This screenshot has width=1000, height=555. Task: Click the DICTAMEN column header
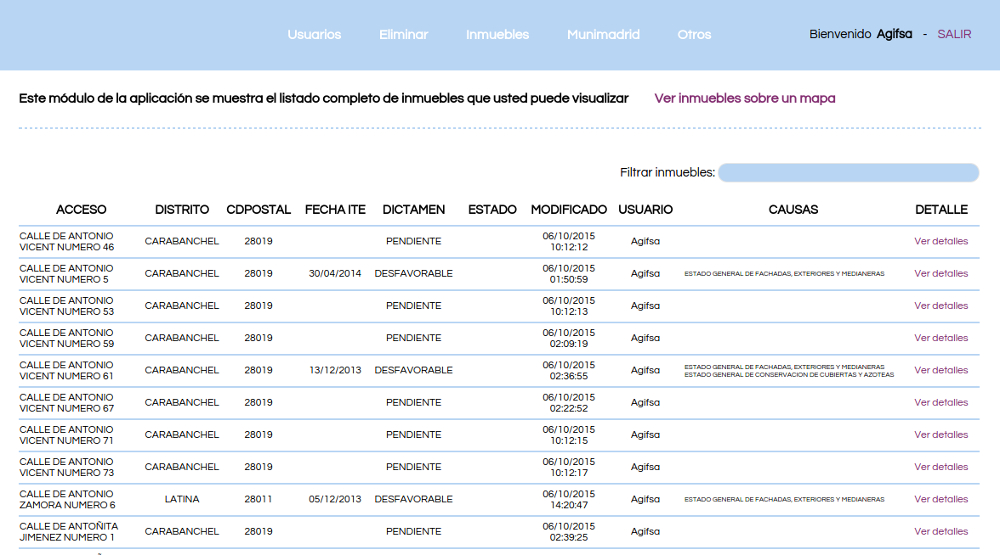tap(413, 210)
